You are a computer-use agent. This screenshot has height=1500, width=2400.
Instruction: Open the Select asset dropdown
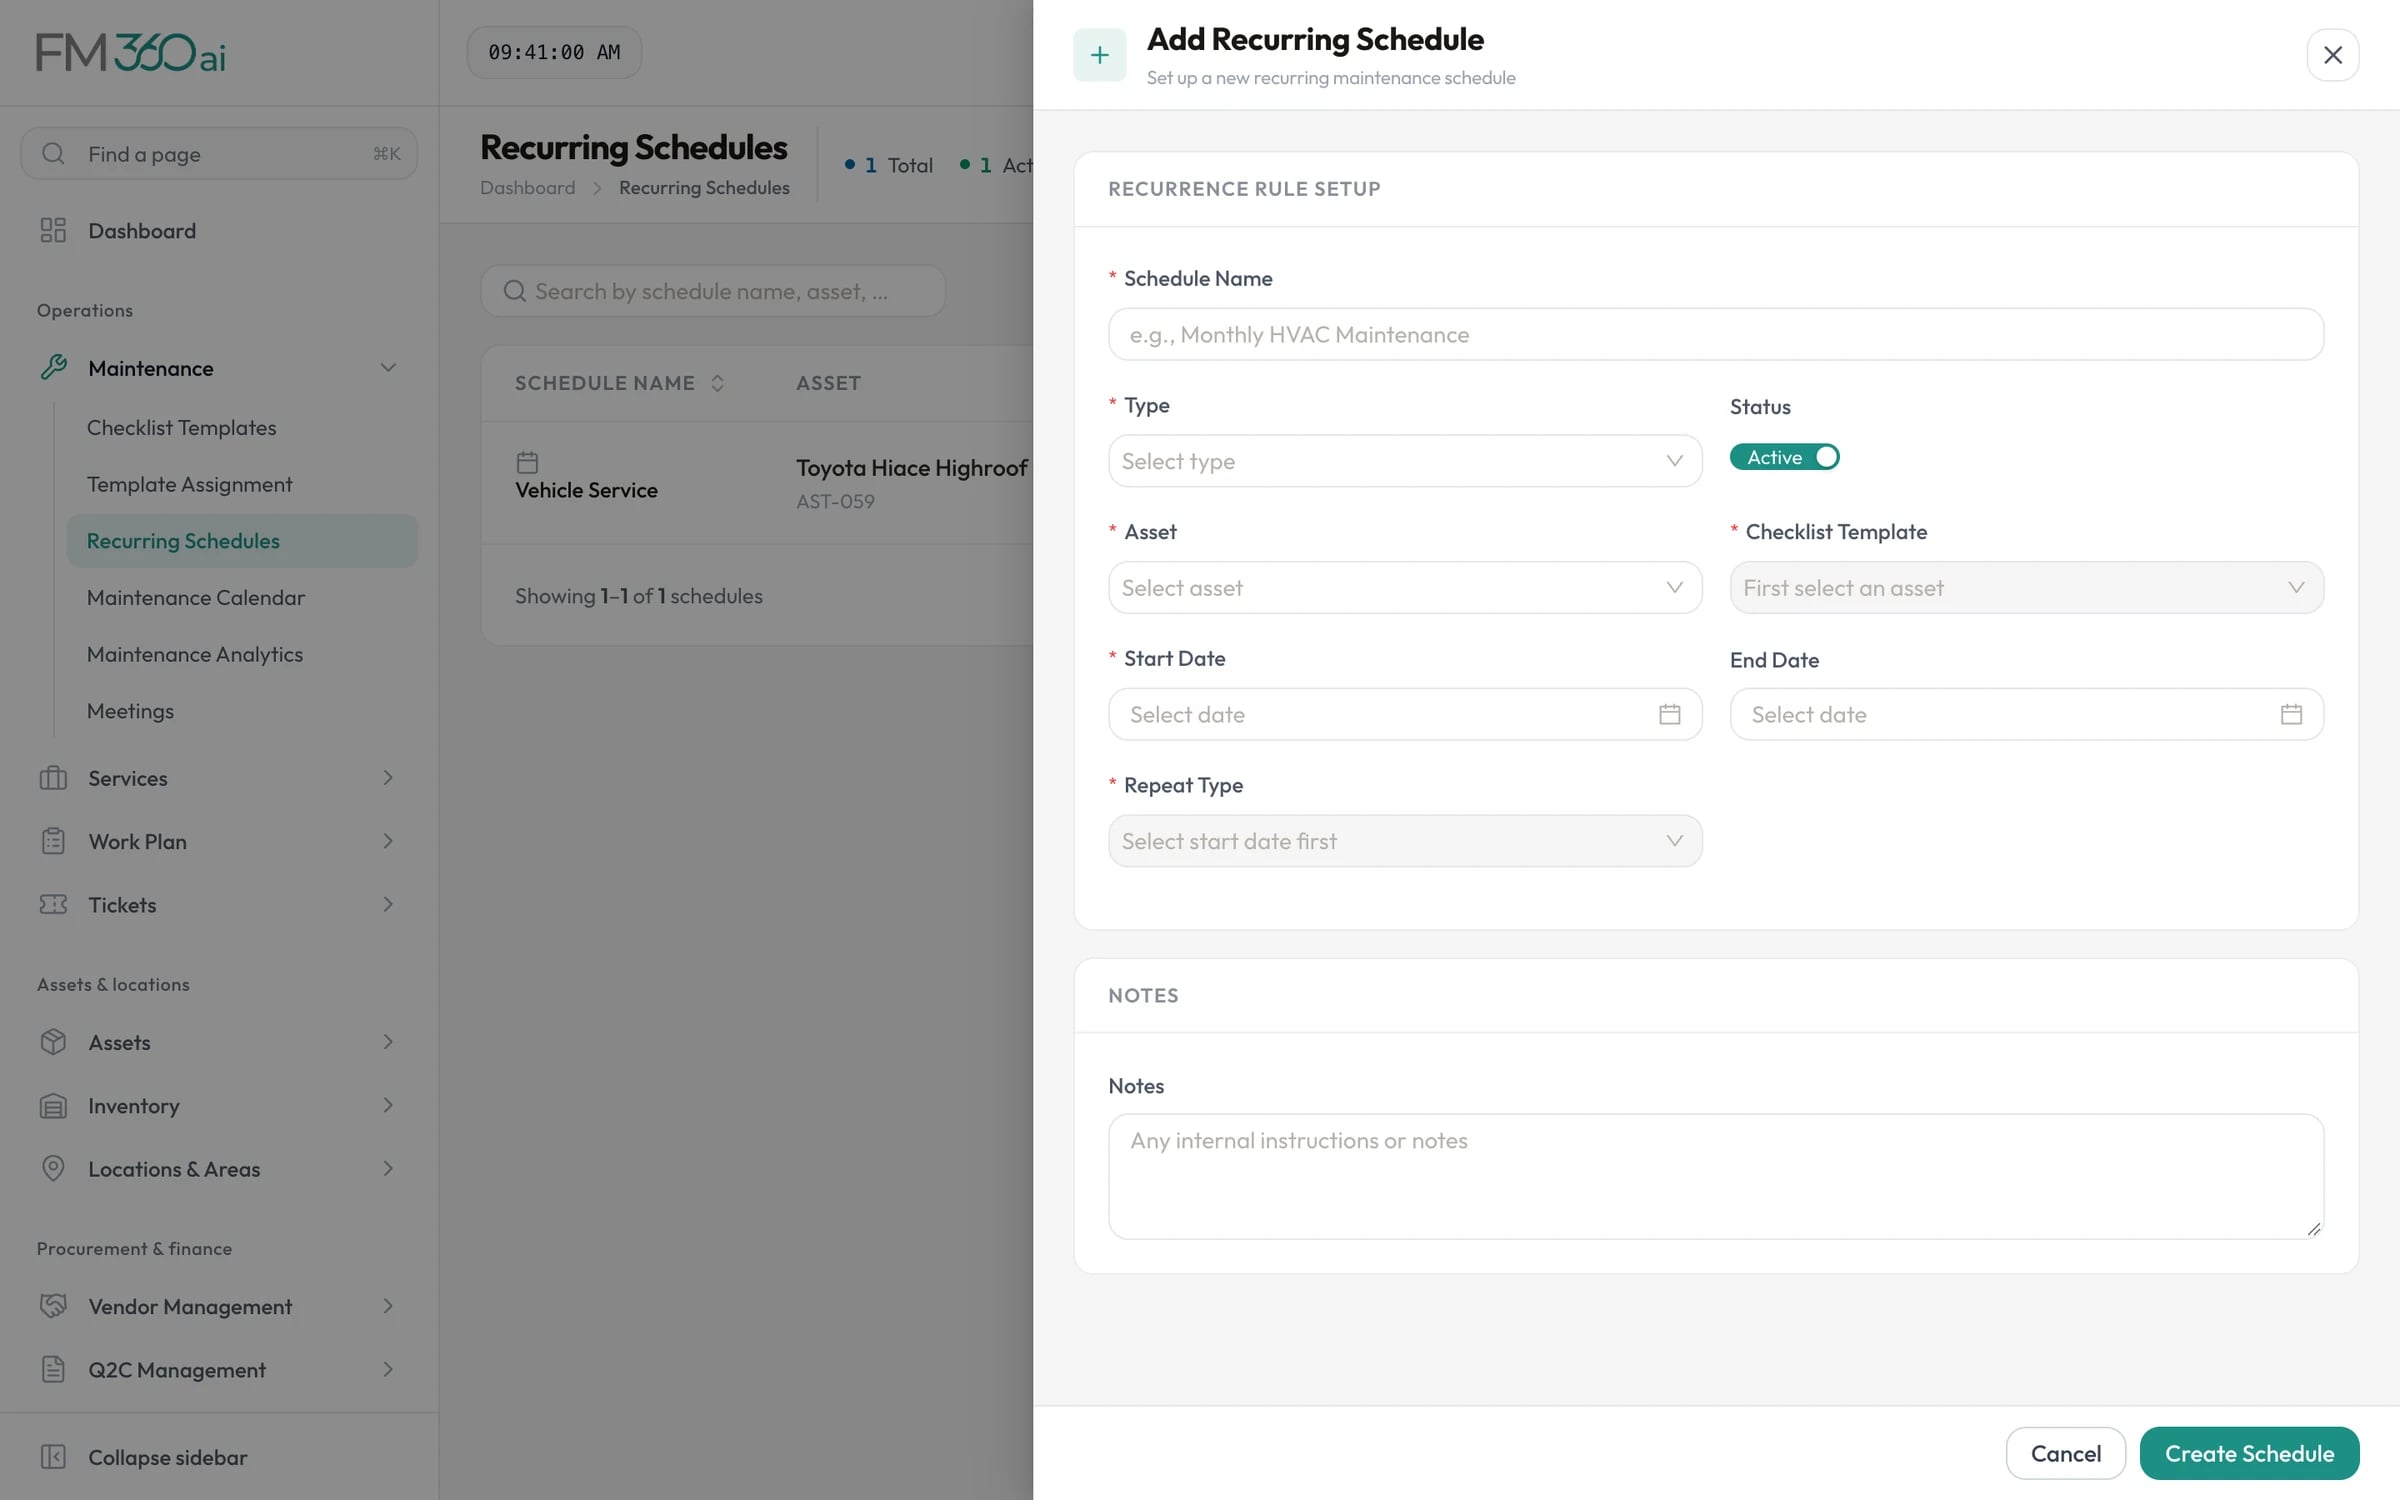1404,588
